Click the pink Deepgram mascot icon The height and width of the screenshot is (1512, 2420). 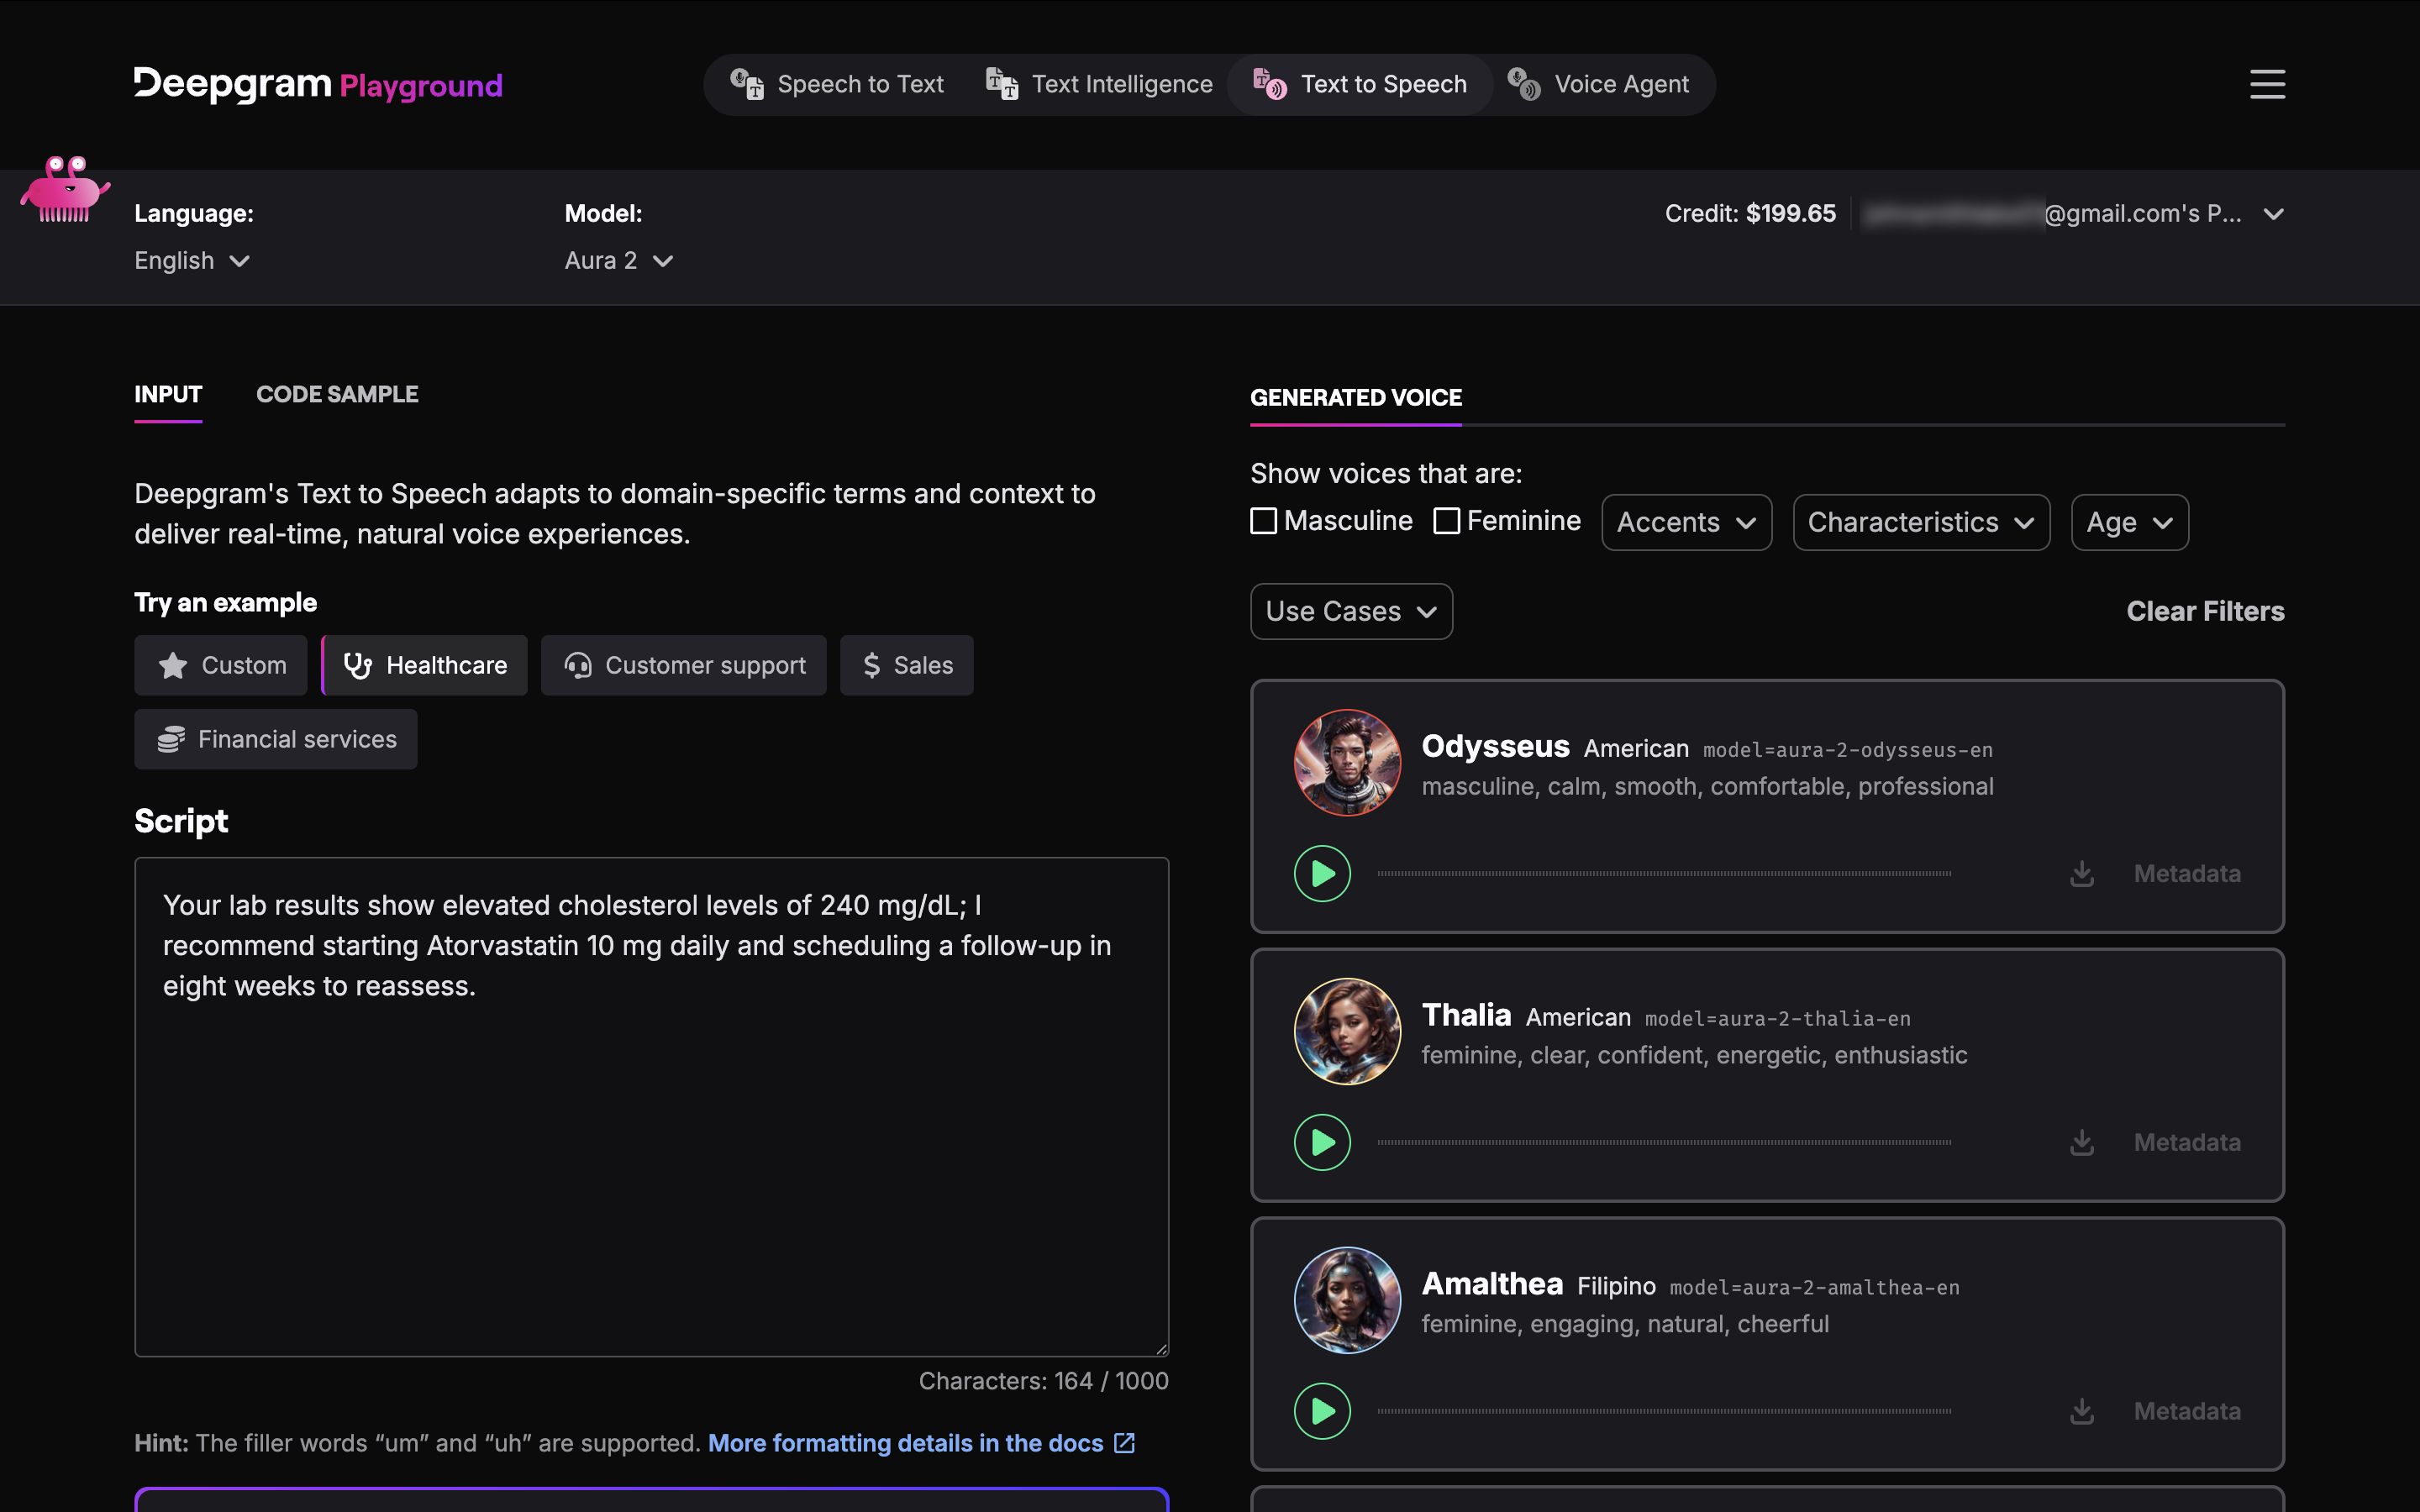coord(65,189)
